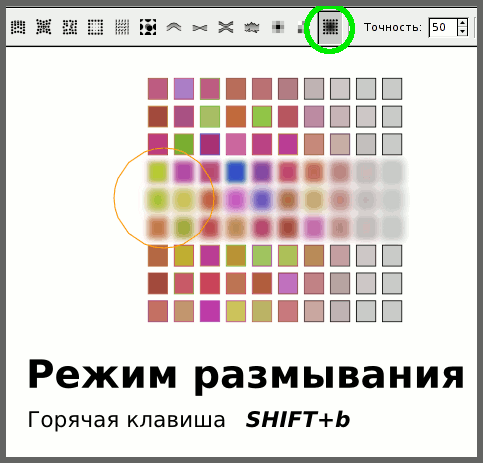
Task: Click the dark green square in third row
Action: [184, 144]
